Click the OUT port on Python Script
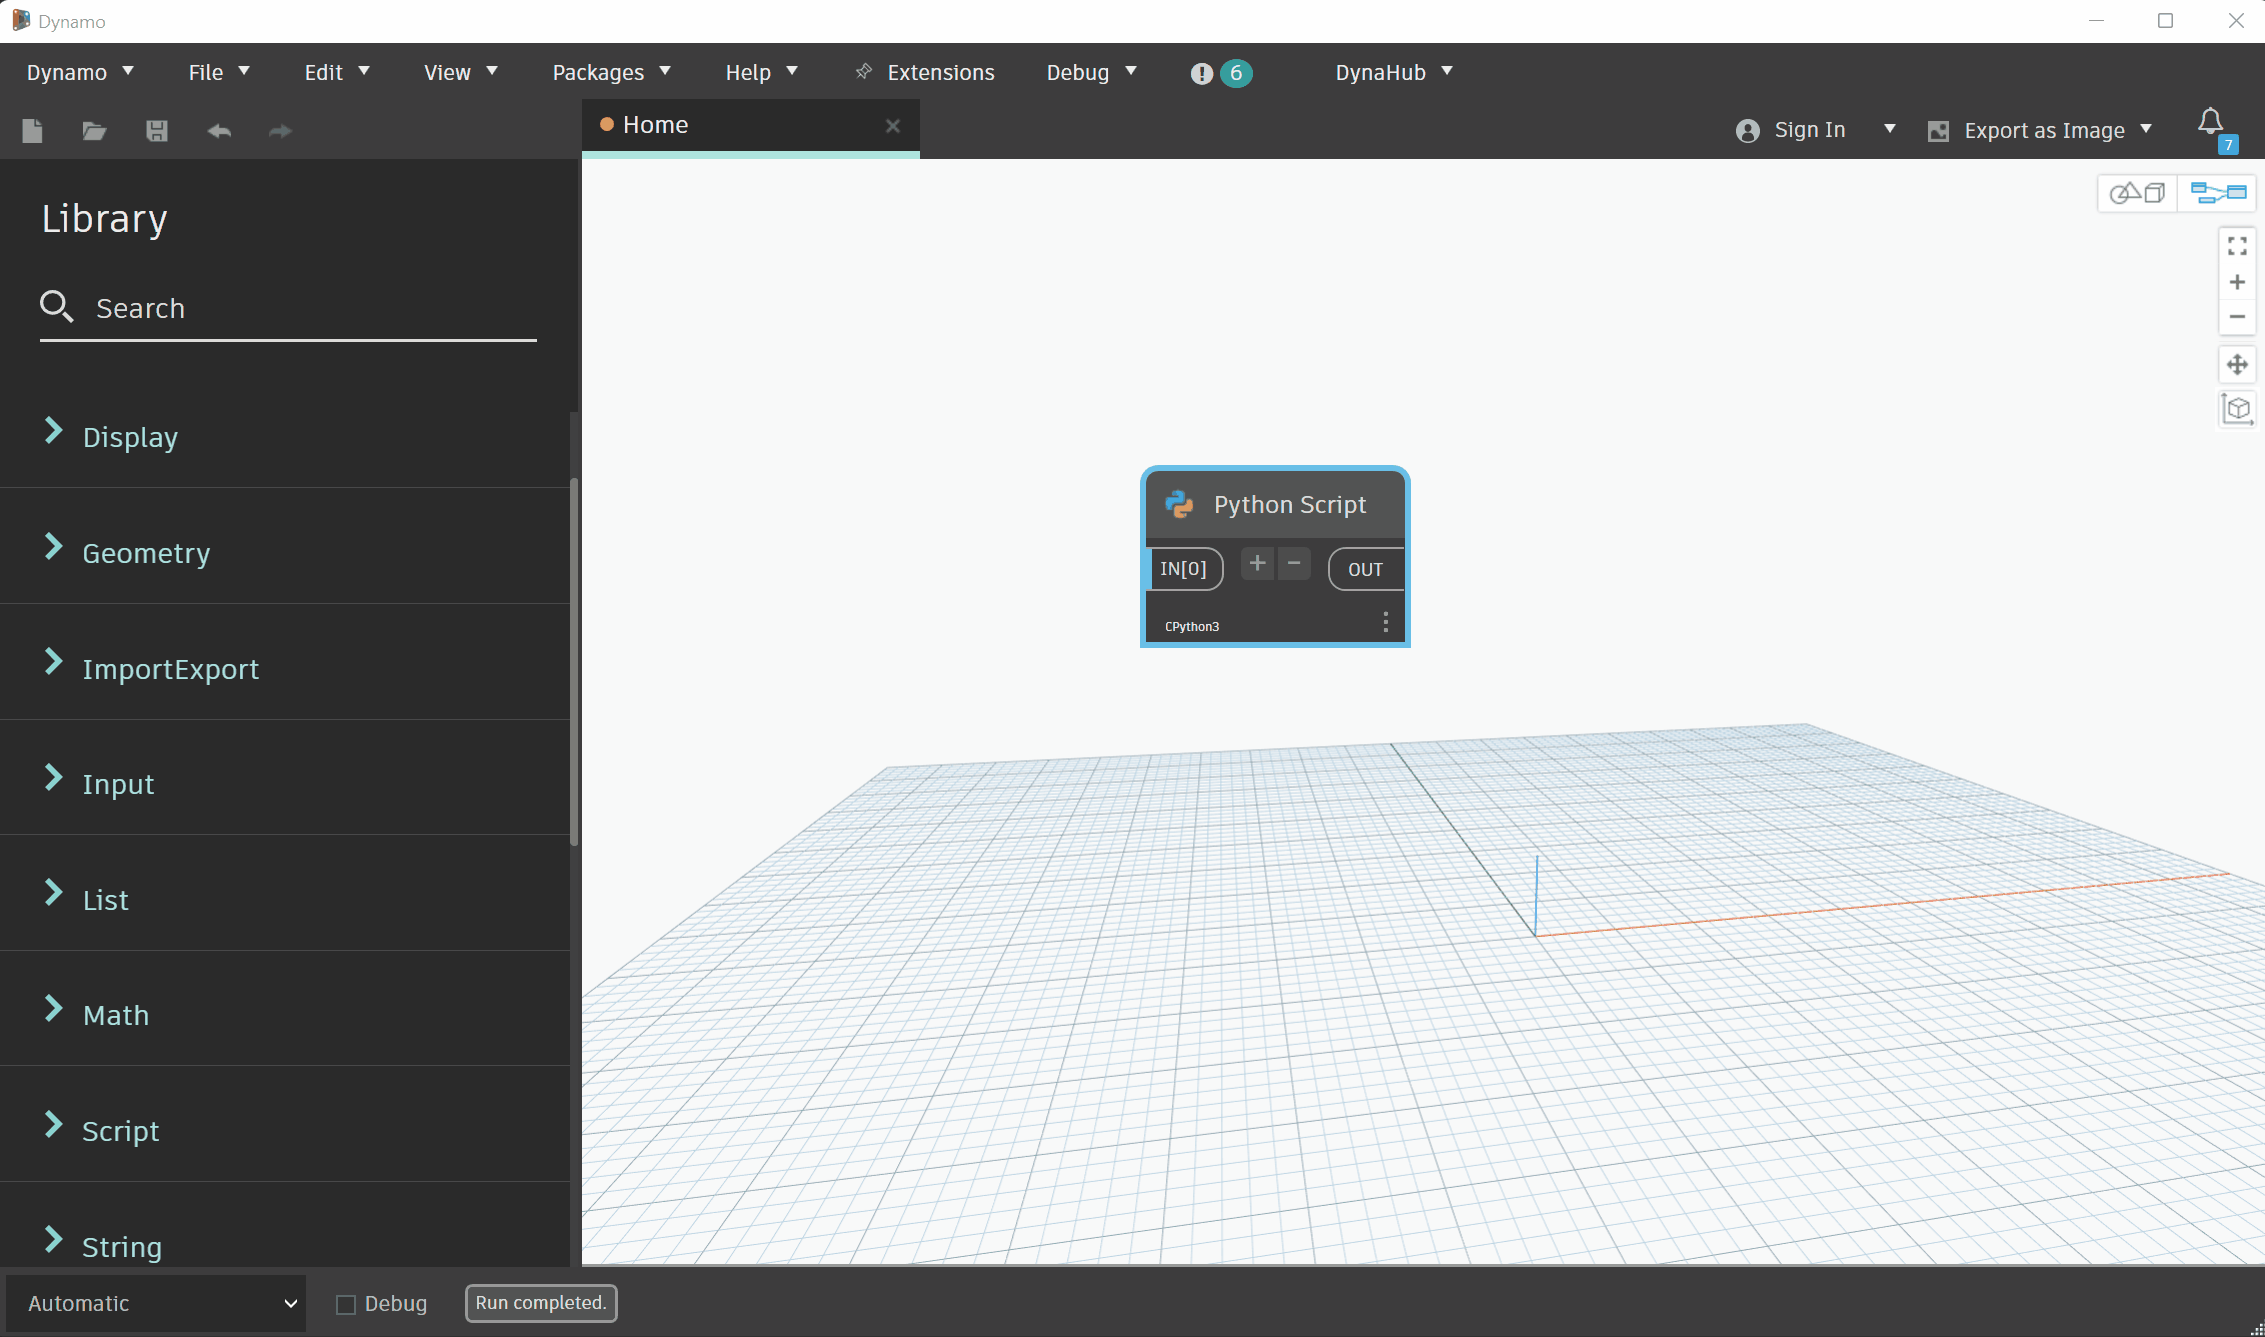 [1365, 569]
